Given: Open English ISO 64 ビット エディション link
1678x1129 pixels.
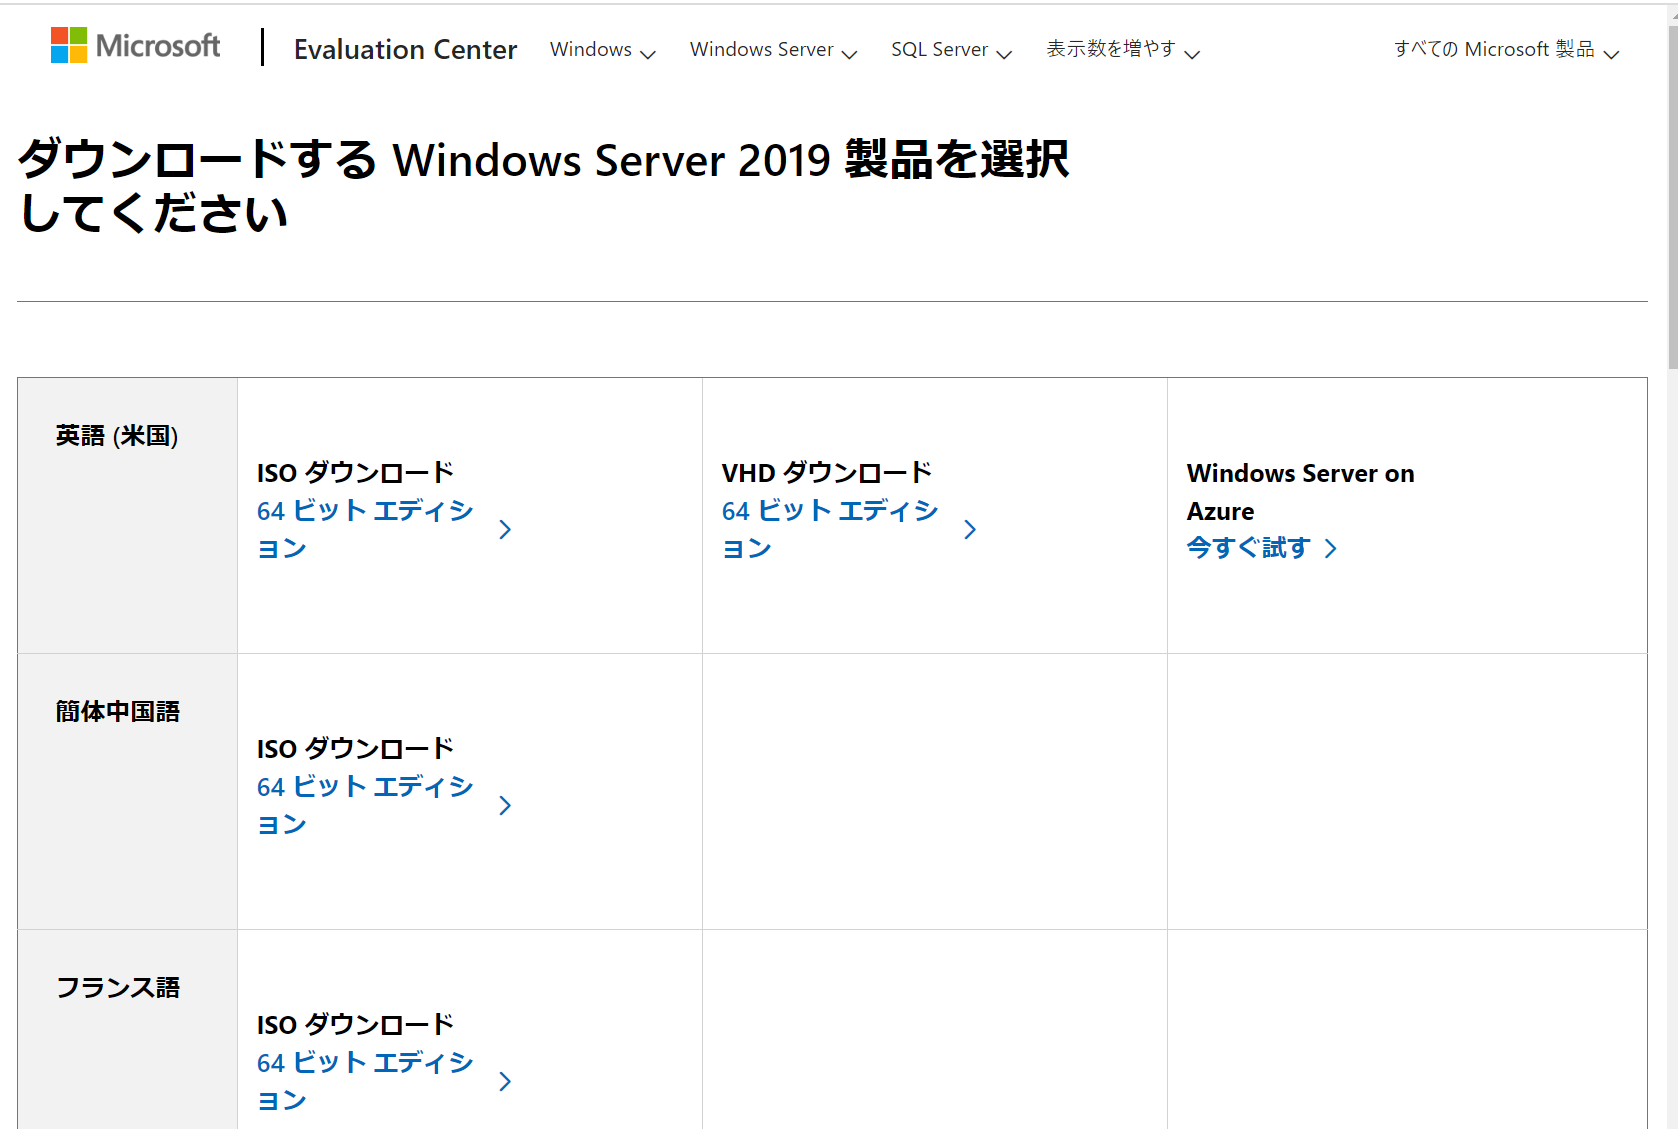Looking at the screenshot, I should pyautogui.click(x=365, y=529).
